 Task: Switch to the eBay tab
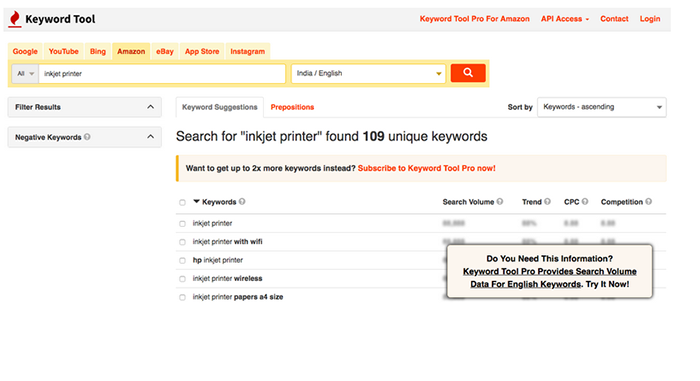165,51
